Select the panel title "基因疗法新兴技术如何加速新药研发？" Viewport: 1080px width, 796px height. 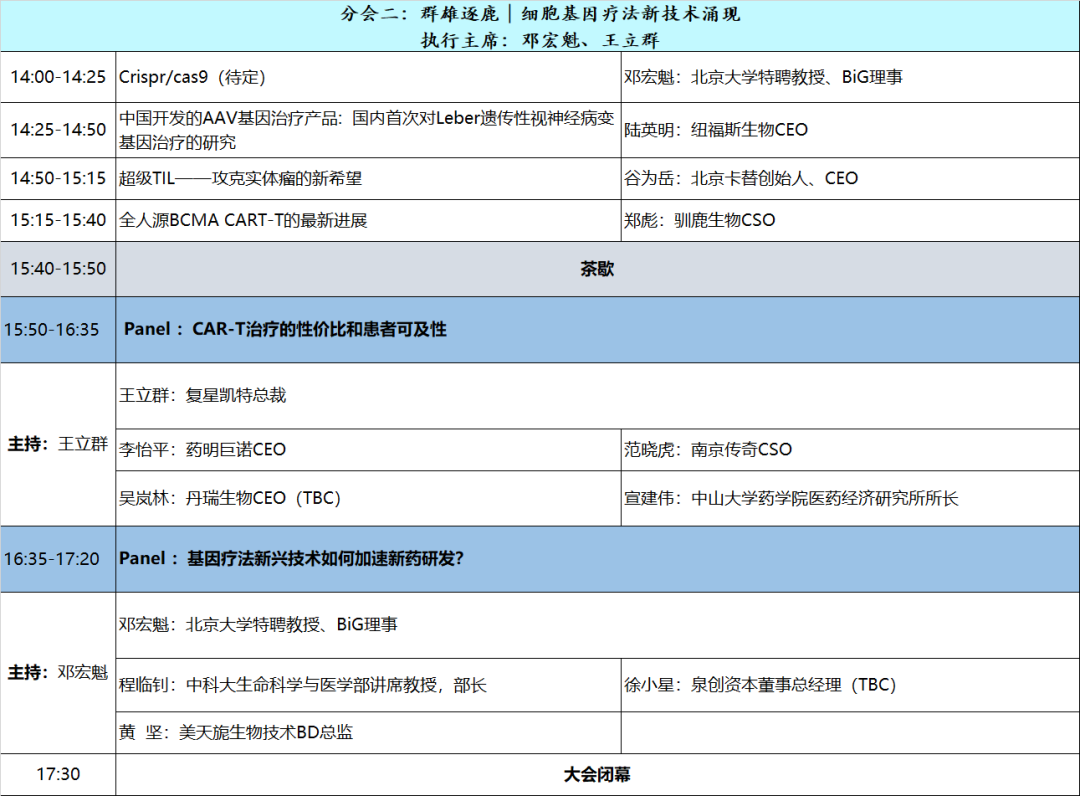(326, 558)
